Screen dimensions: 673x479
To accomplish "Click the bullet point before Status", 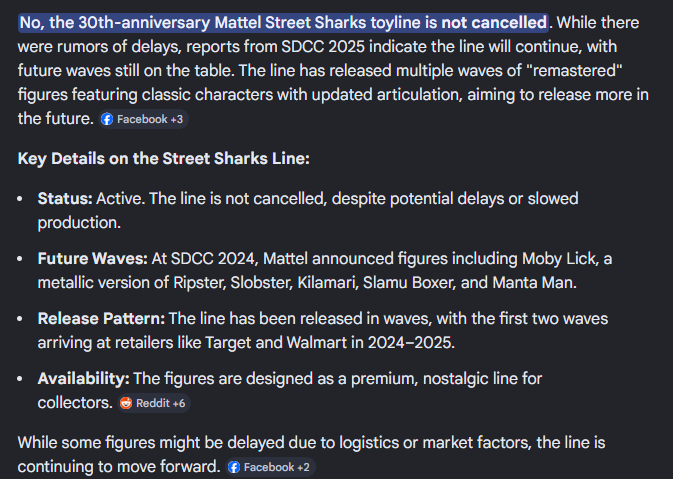I will click(20, 199).
